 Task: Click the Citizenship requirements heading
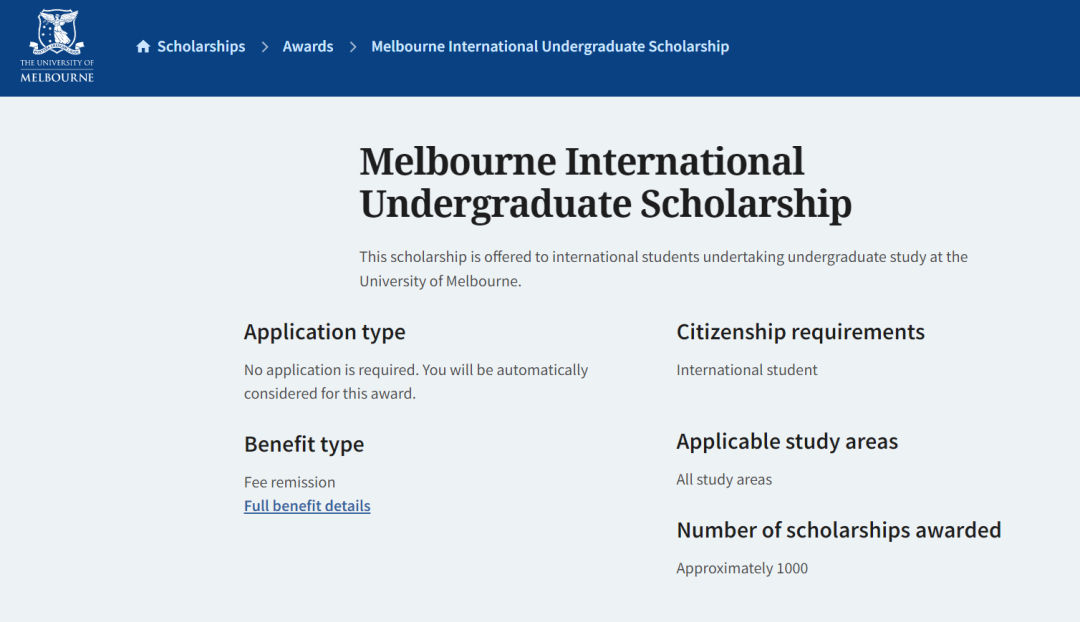click(800, 332)
